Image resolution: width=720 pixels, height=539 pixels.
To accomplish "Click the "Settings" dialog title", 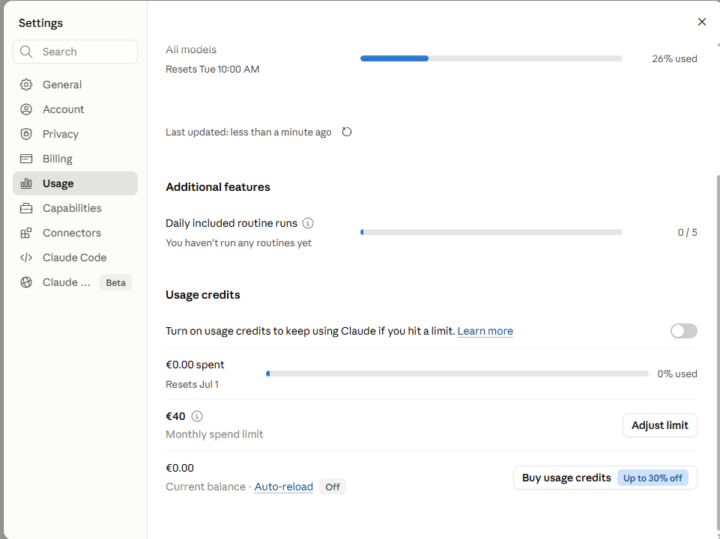I will point(41,23).
